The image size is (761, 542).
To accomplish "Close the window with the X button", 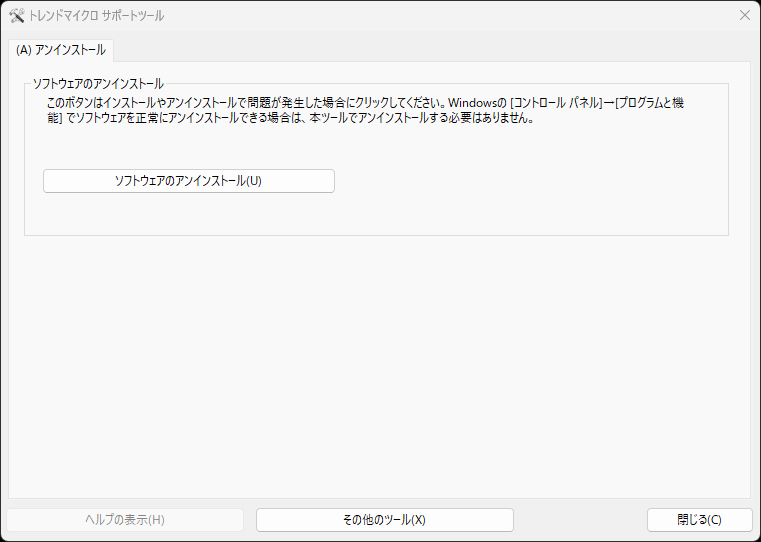I will 744,16.
